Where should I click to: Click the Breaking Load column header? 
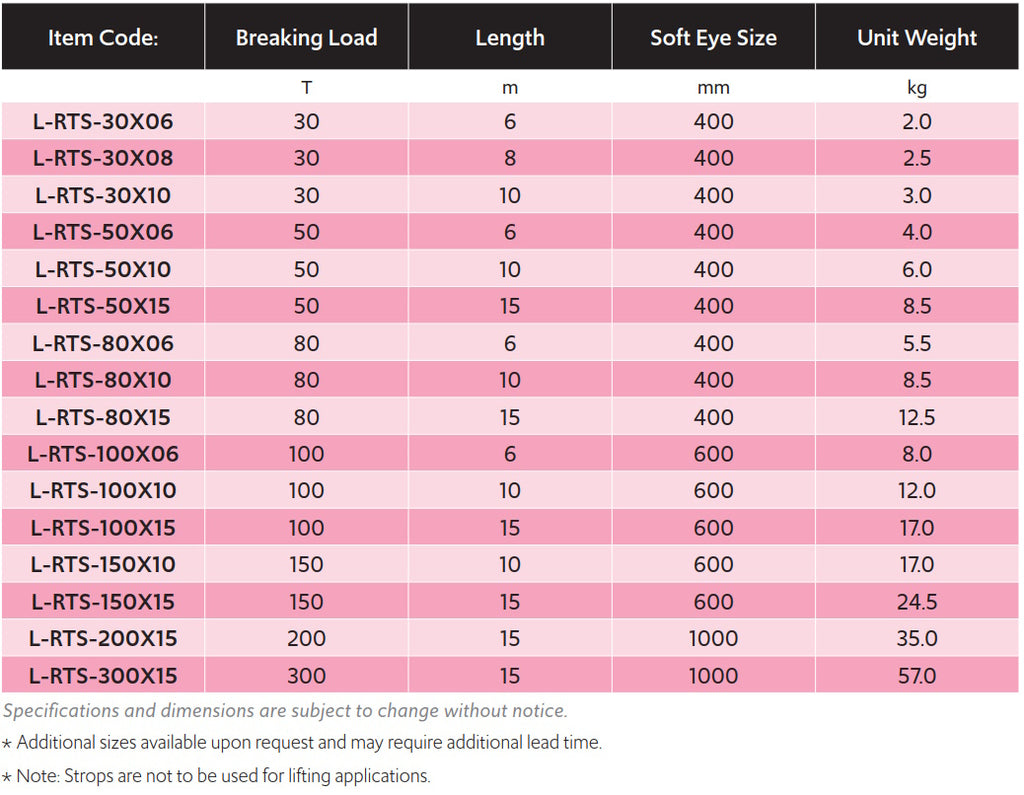tap(306, 38)
